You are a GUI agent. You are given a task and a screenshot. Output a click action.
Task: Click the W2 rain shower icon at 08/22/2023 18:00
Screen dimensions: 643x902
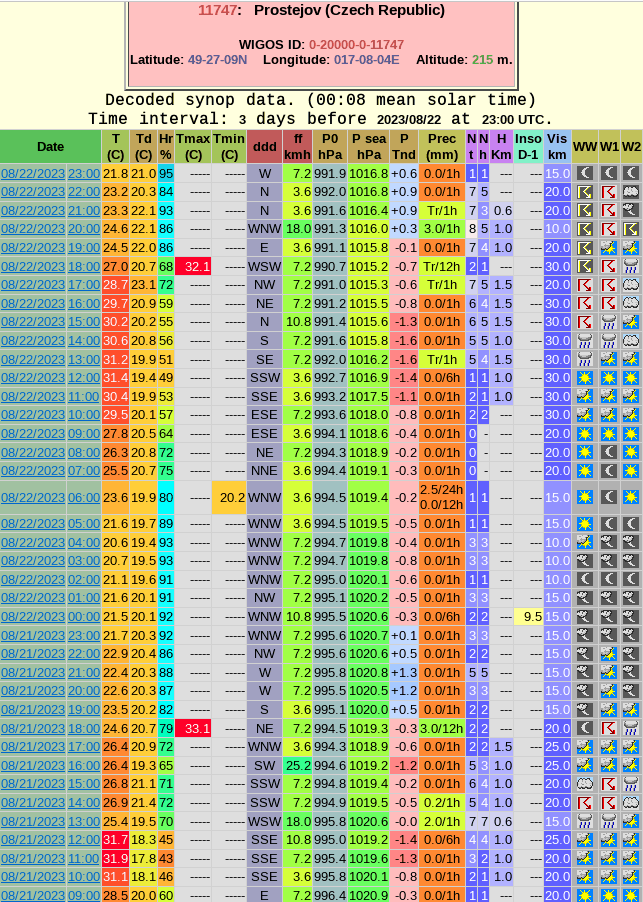(631, 267)
